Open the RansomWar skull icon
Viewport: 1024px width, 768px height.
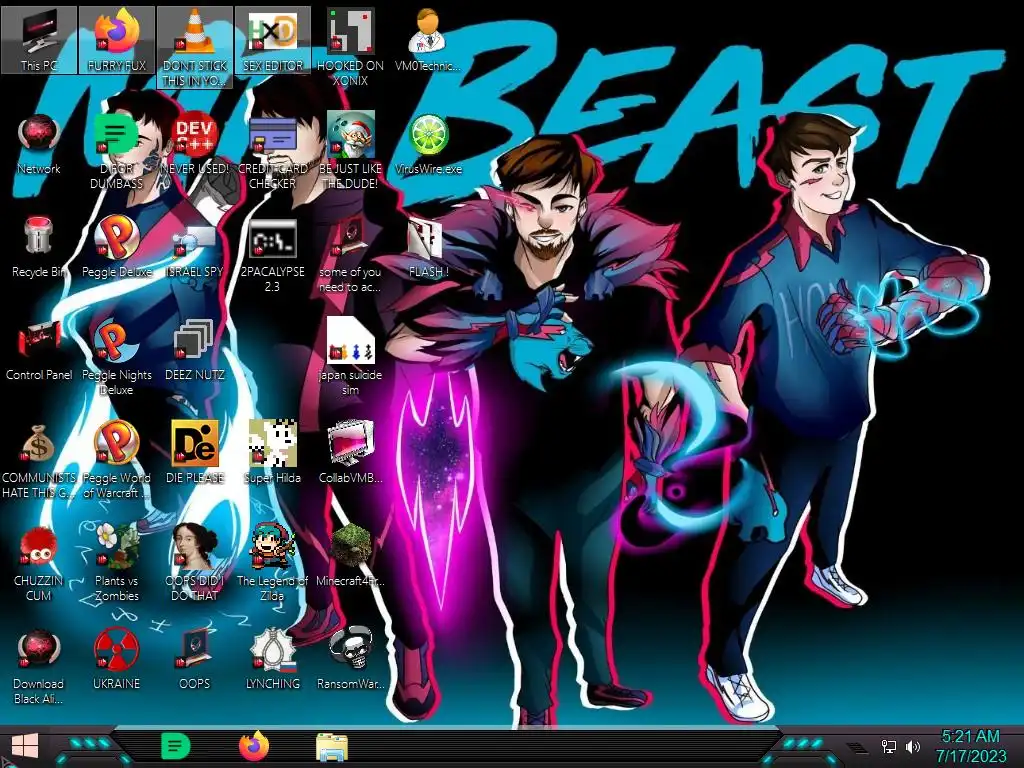pyautogui.click(x=350, y=660)
